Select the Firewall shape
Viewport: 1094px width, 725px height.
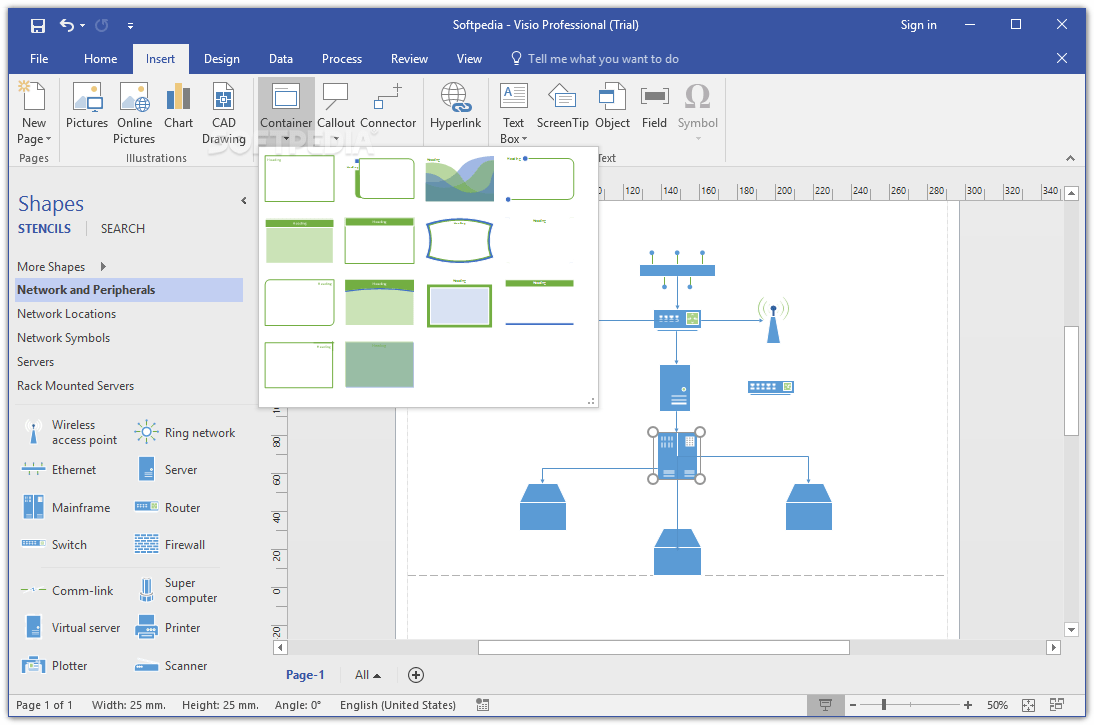(170, 544)
